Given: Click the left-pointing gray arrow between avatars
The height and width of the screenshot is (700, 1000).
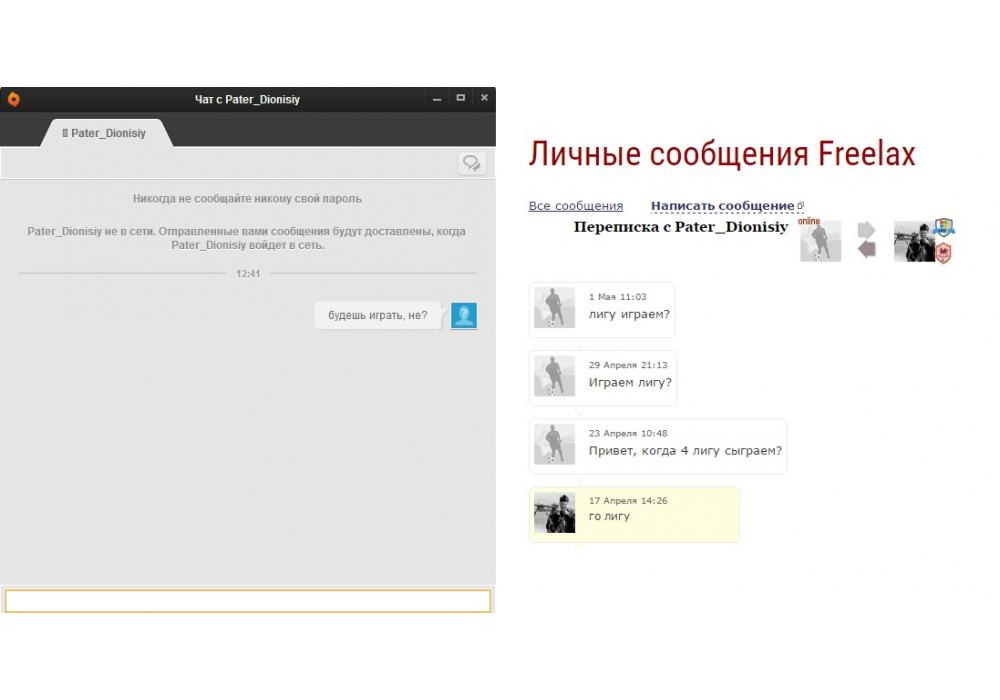Looking at the screenshot, I should pos(867,250).
